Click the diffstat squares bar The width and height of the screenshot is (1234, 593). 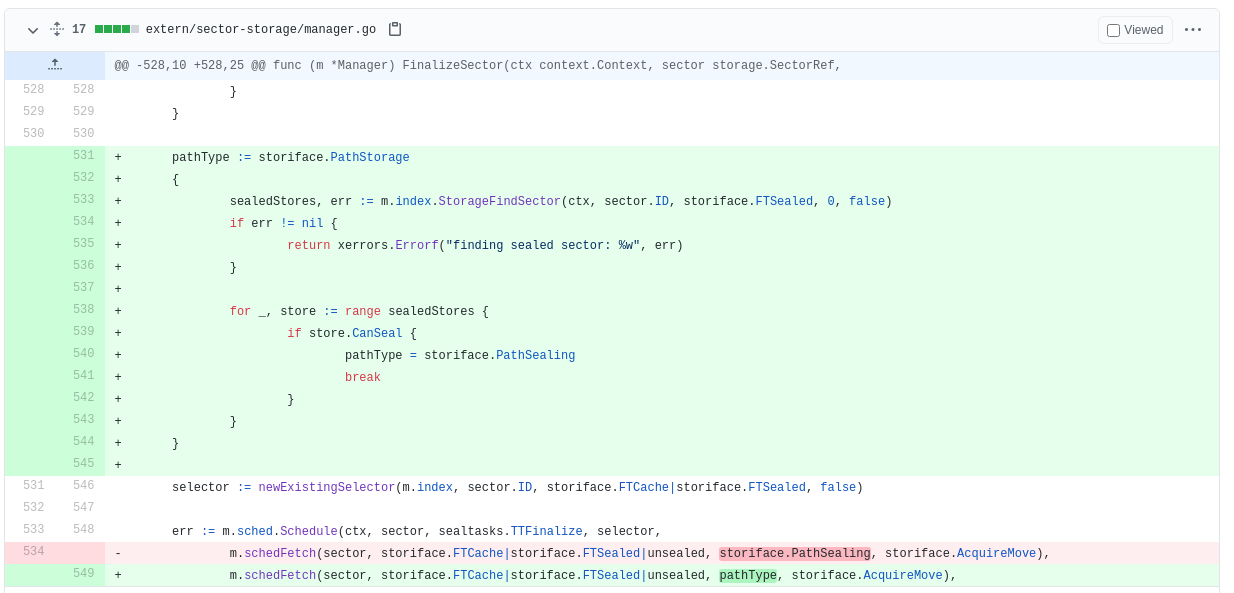pos(117,30)
